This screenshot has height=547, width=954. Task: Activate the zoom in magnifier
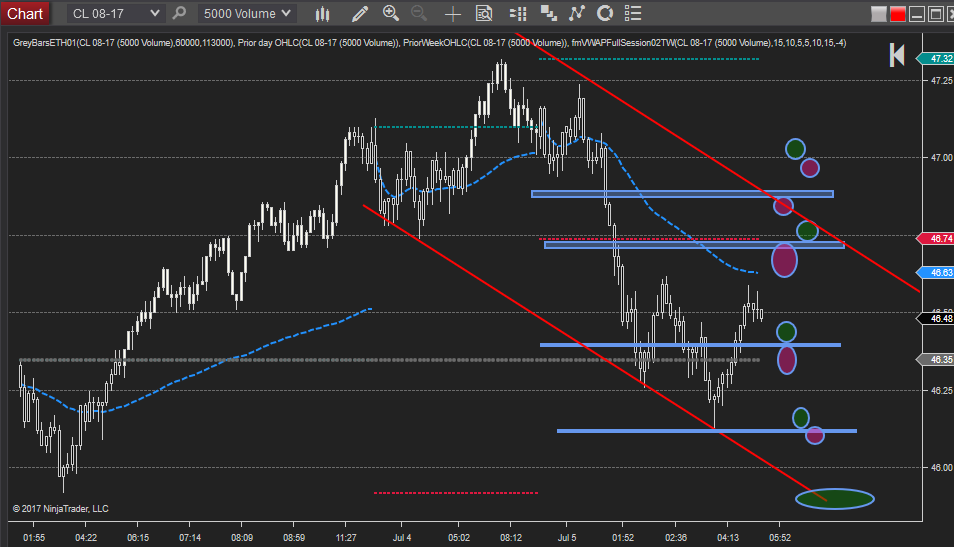391,13
